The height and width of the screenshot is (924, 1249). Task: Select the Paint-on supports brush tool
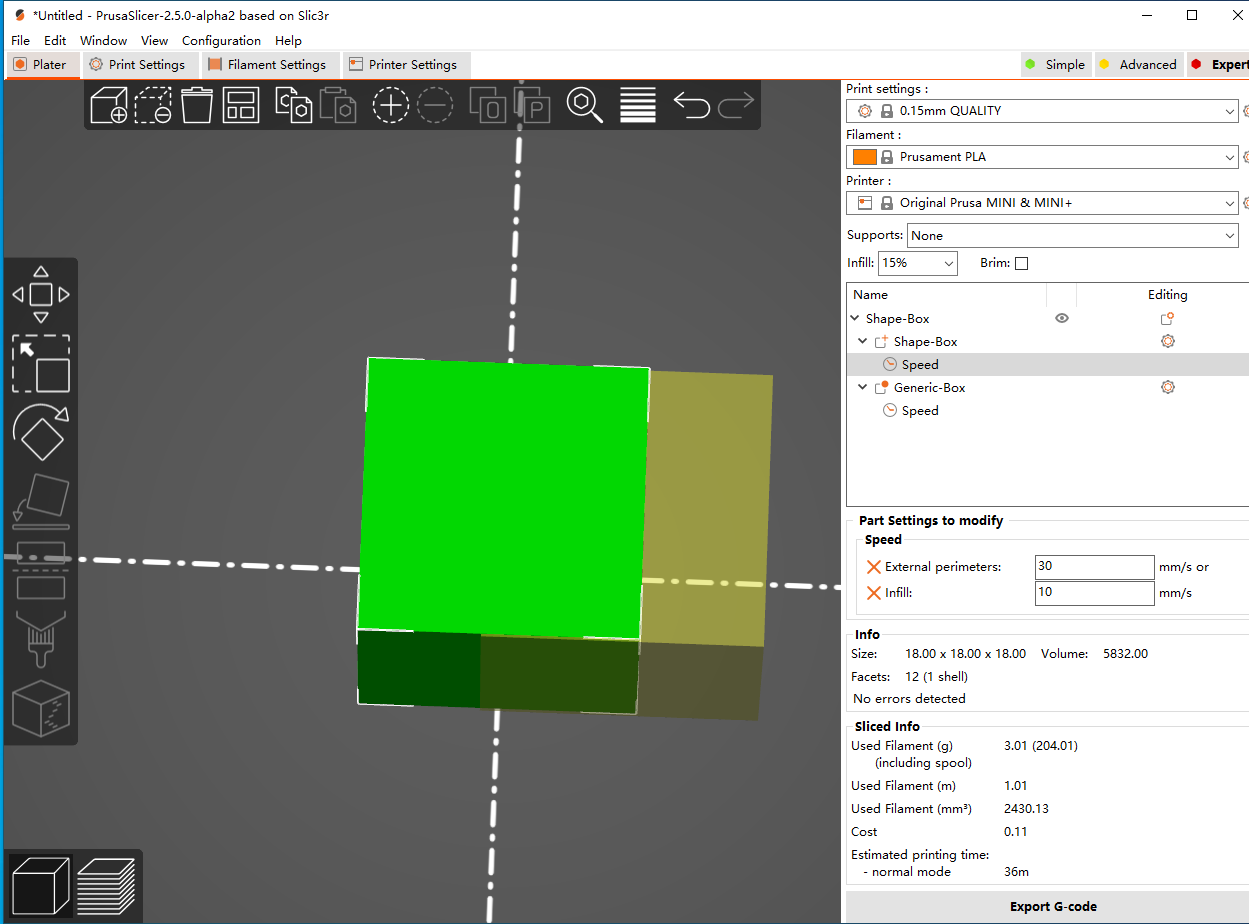(x=41, y=639)
